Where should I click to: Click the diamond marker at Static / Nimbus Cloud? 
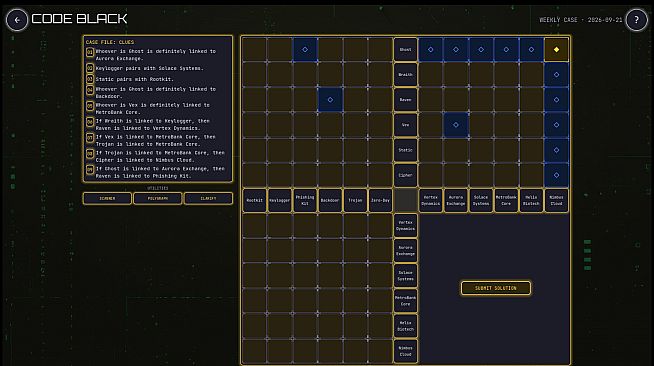pos(556,150)
